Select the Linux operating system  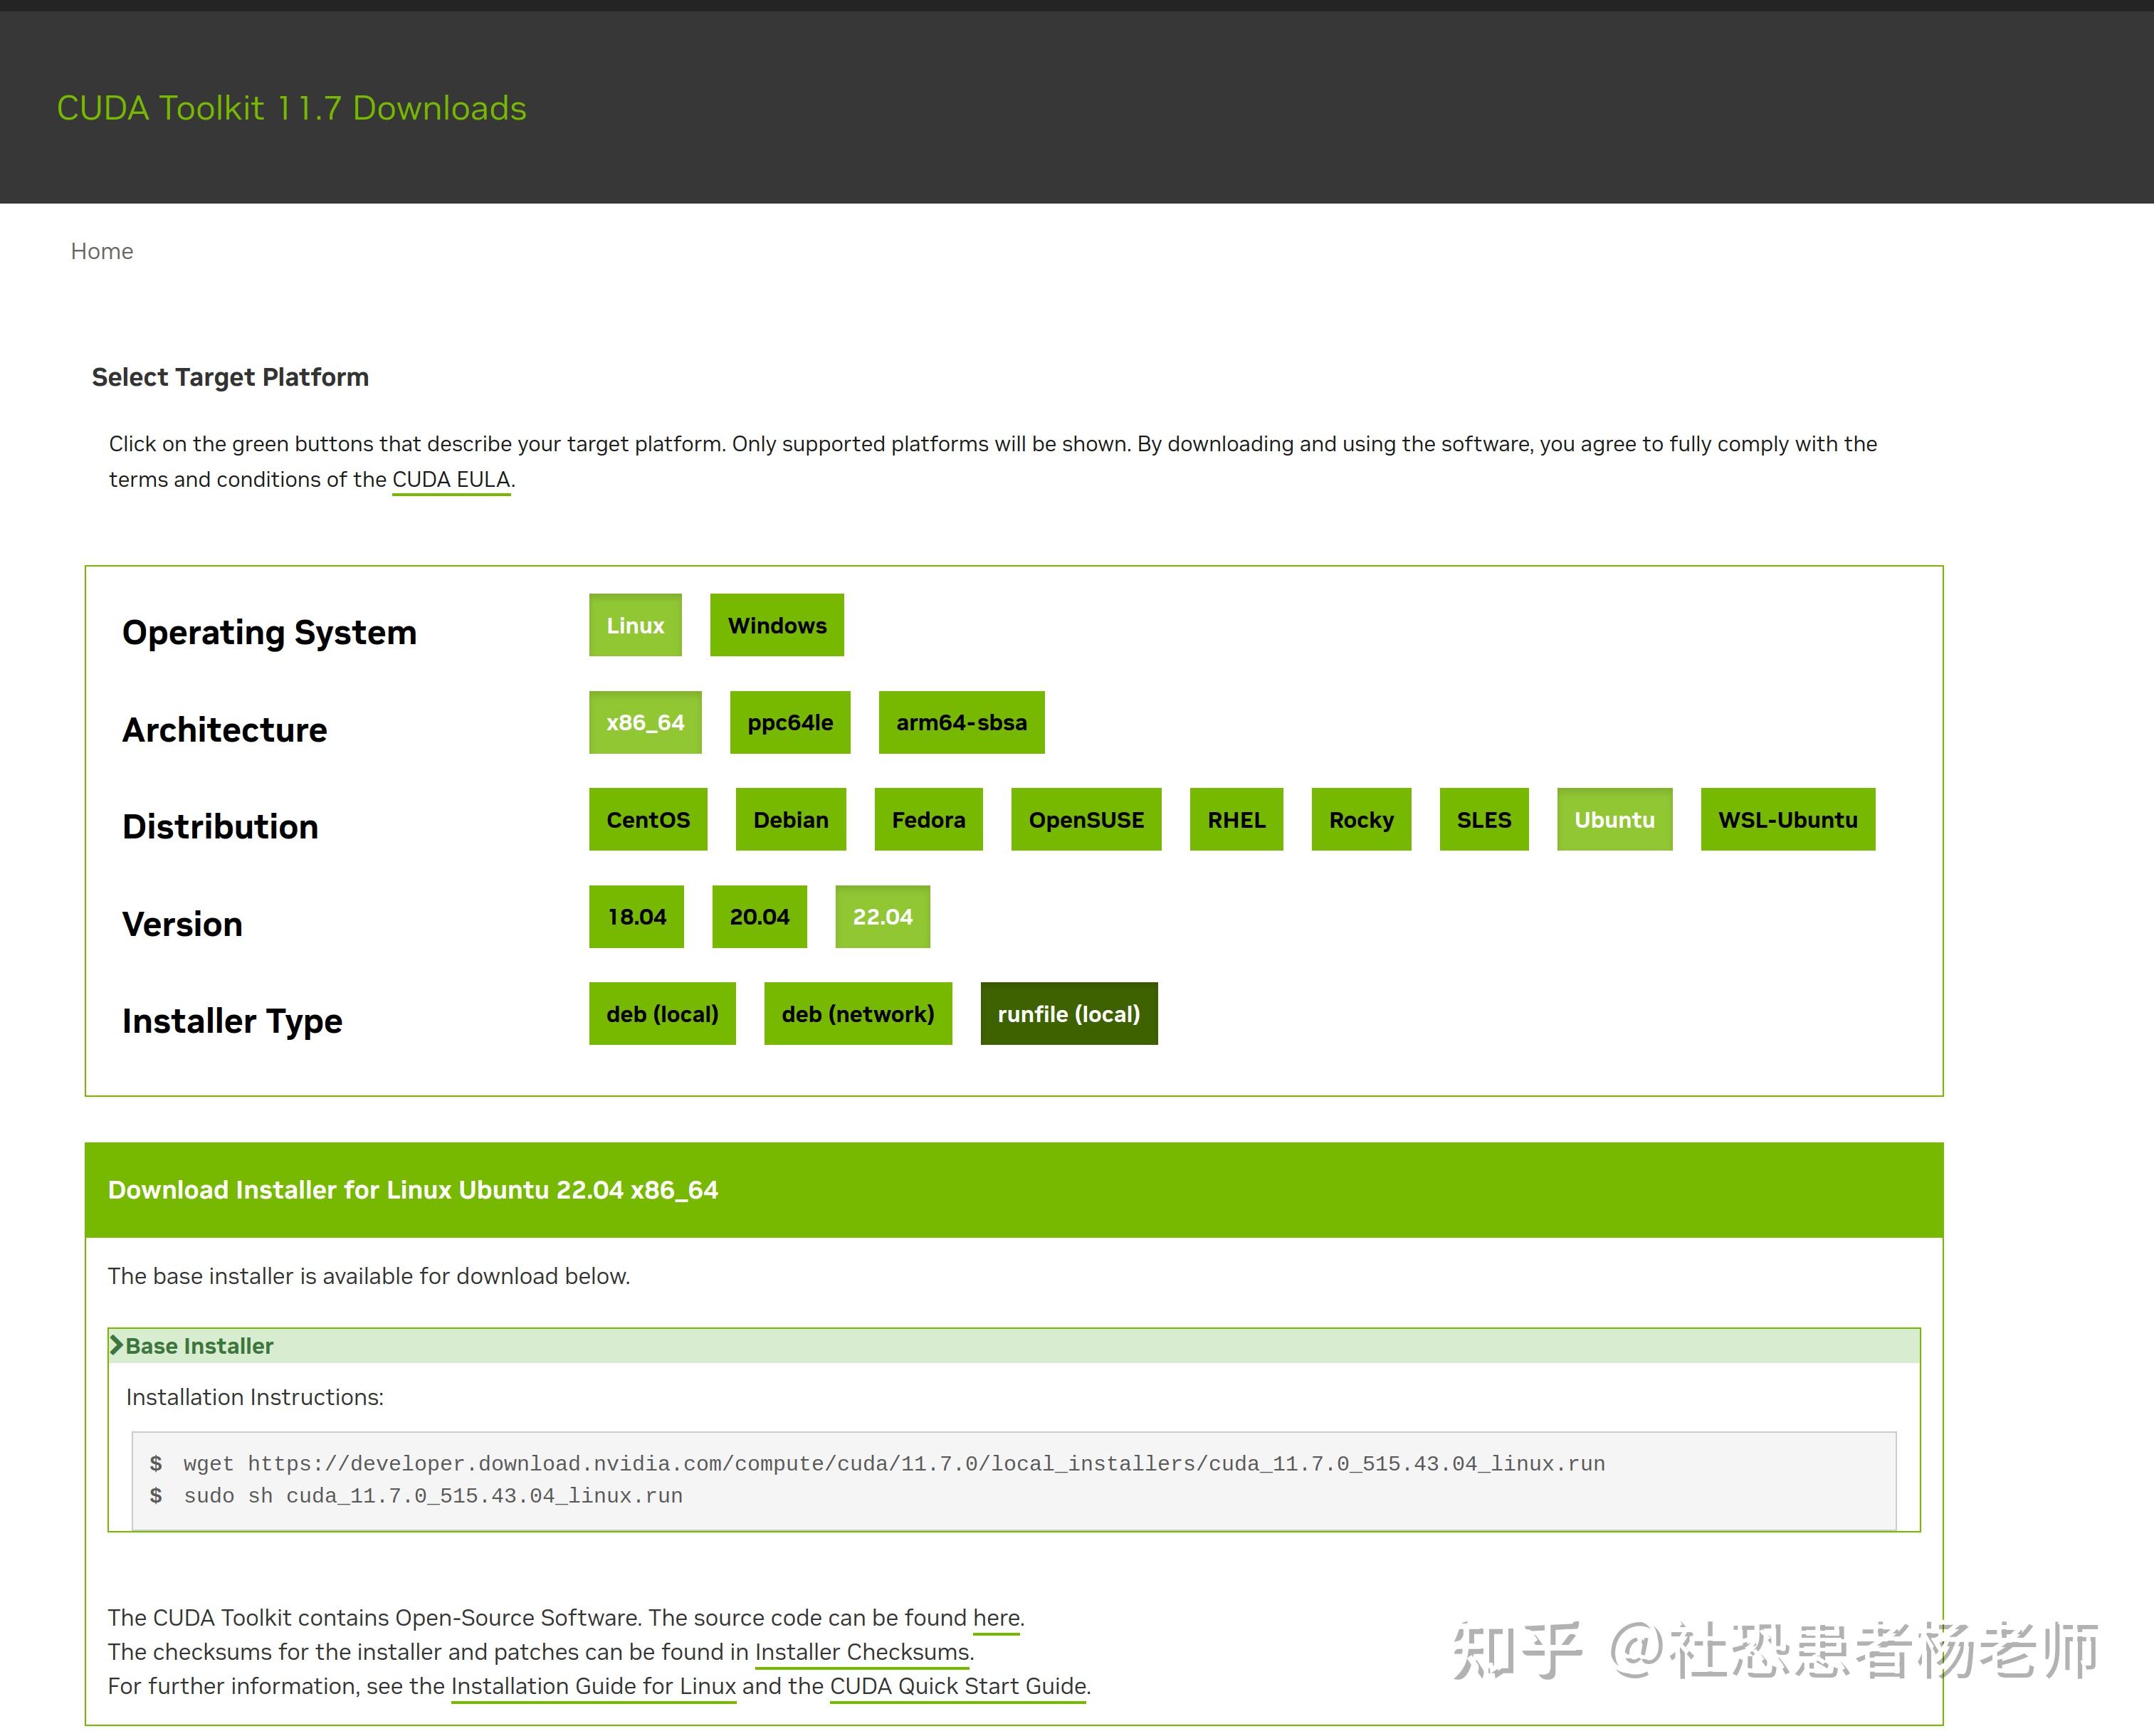(634, 625)
